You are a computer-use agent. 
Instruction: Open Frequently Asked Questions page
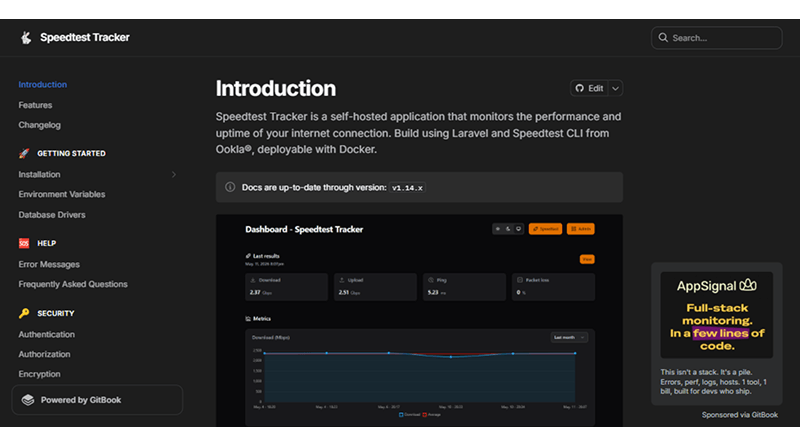[73, 284]
